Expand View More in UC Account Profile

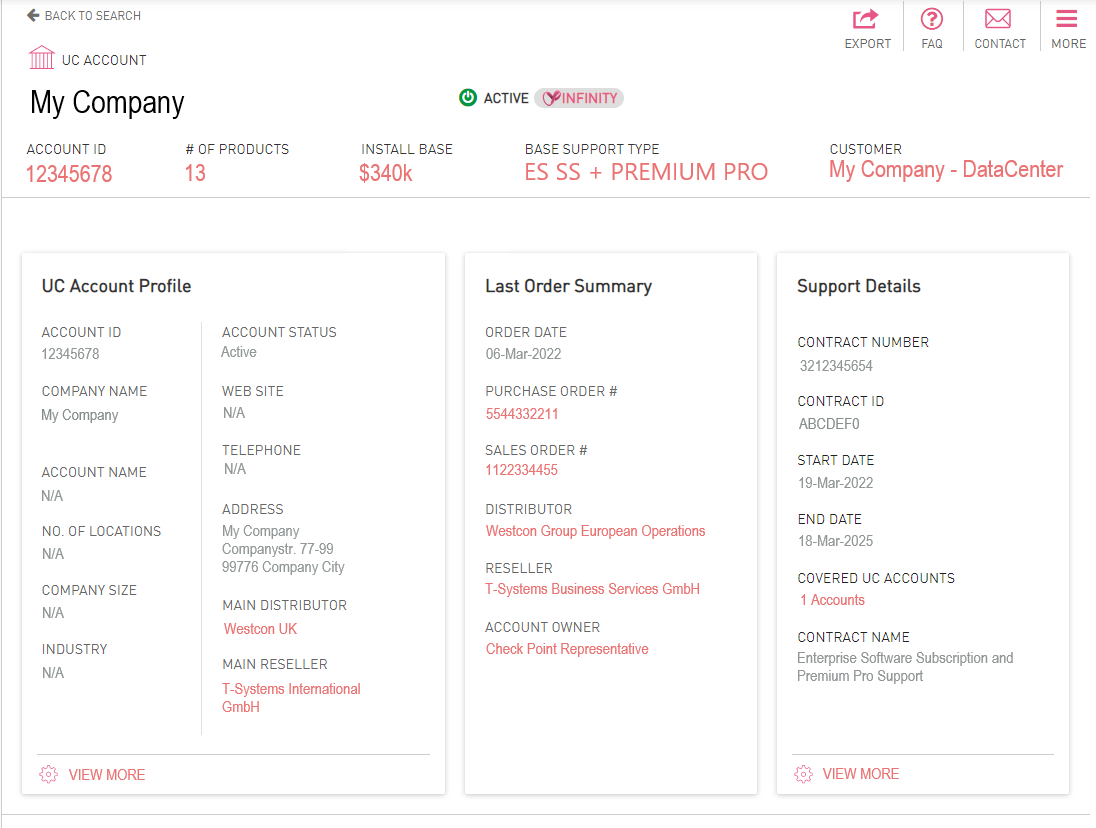(x=106, y=775)
